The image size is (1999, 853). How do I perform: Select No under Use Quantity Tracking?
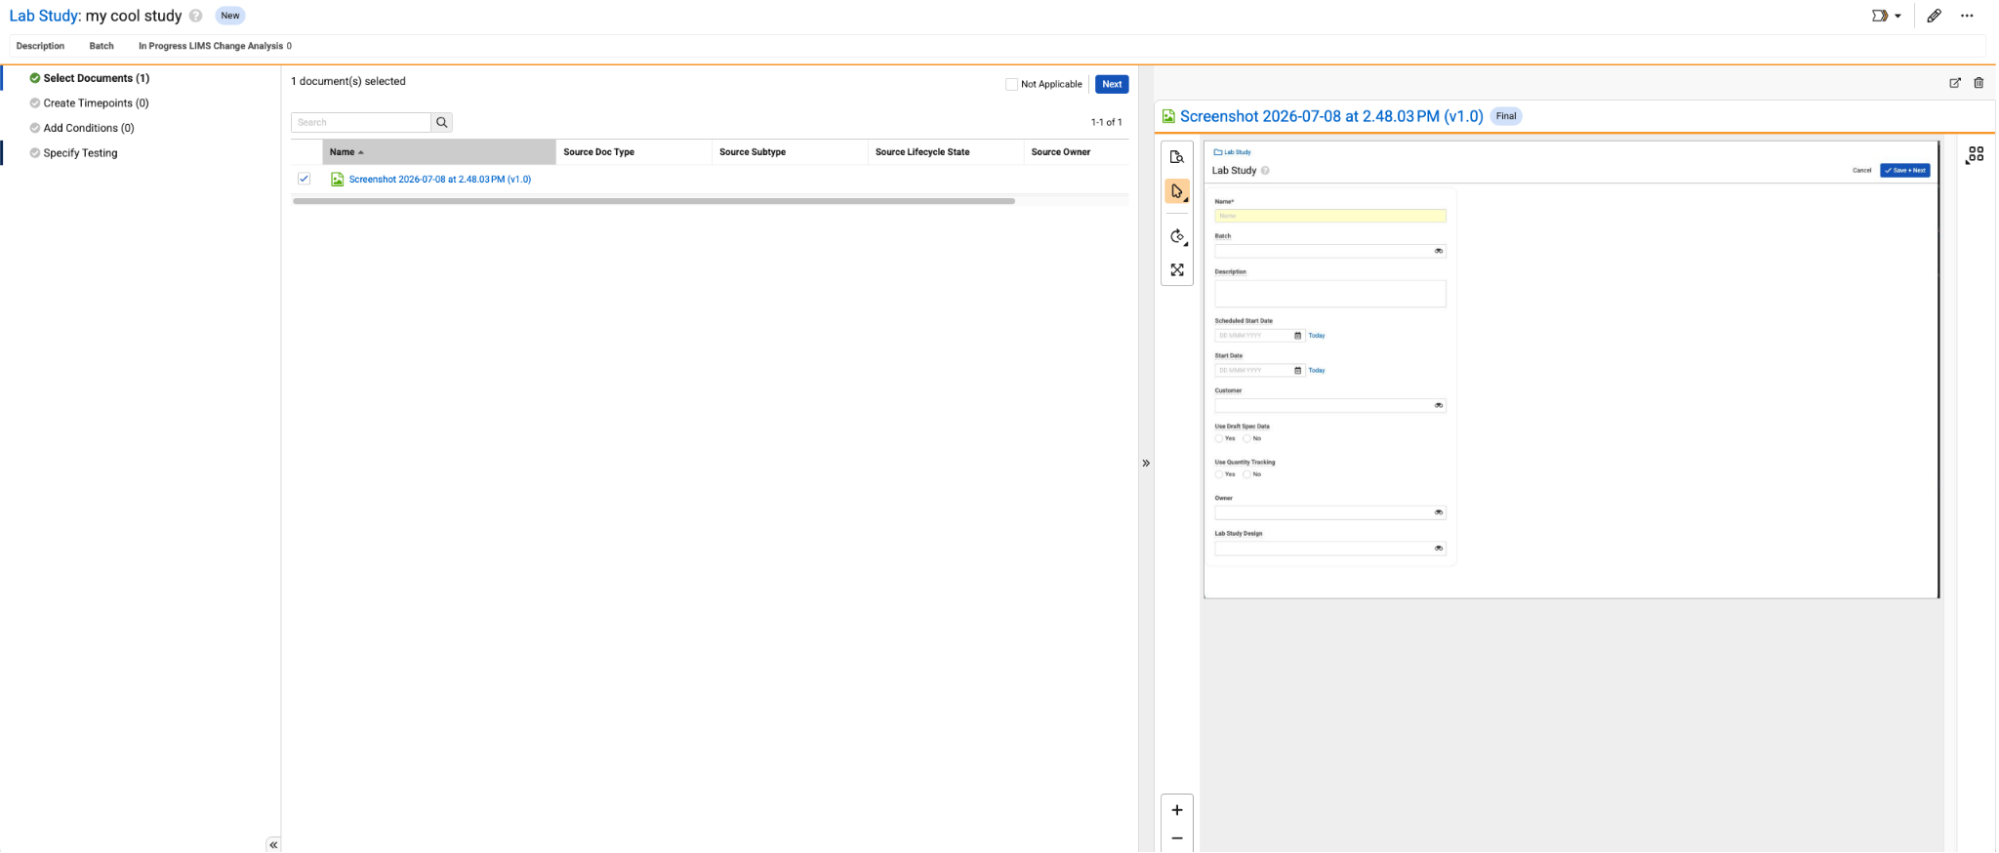1247,475
